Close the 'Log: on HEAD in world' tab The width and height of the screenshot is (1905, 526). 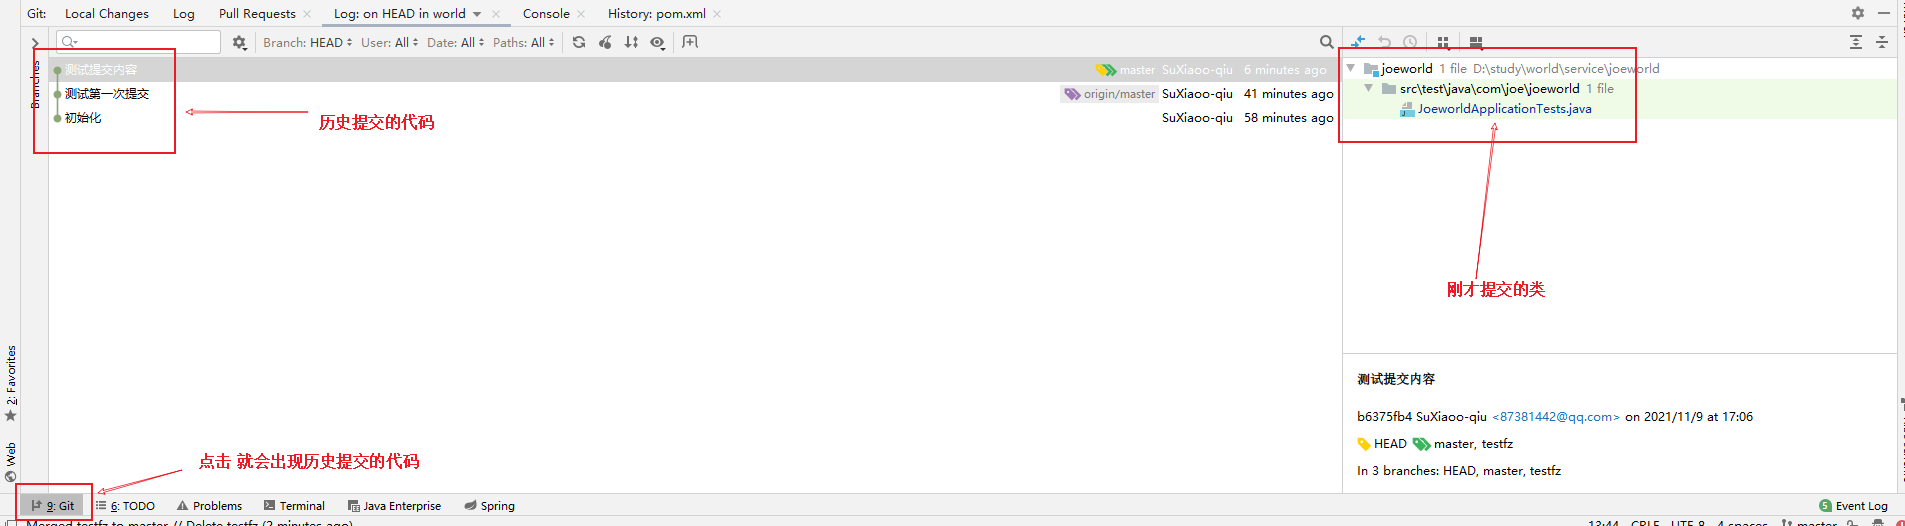[496, 14]
